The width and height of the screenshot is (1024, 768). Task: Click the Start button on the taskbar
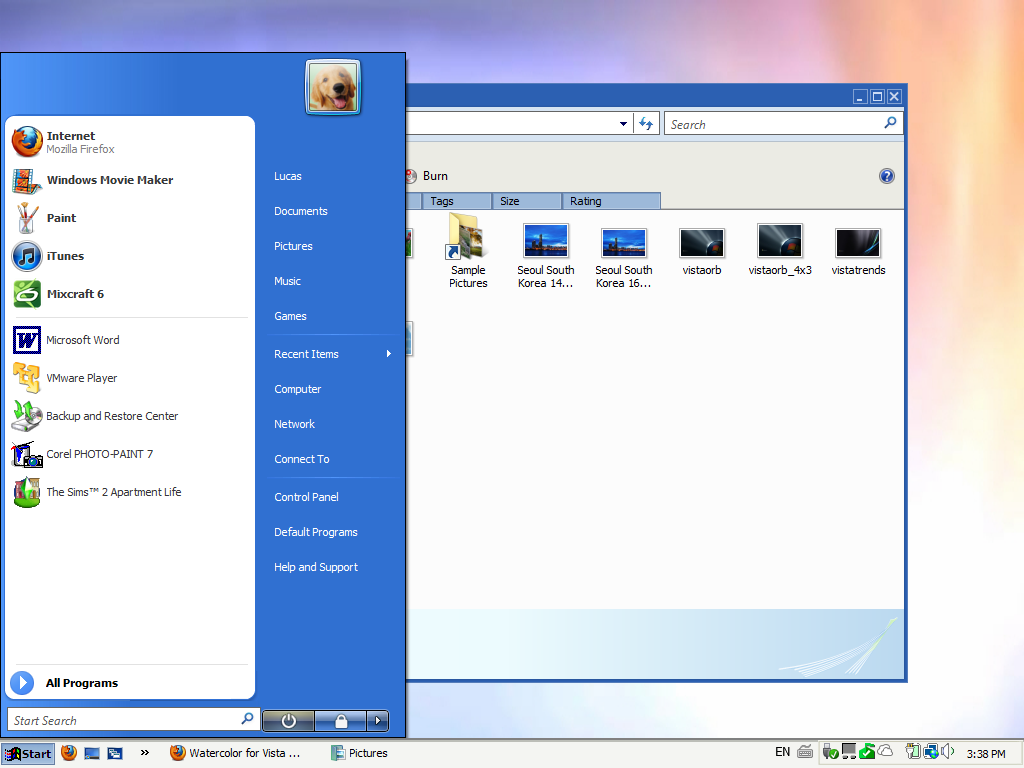pos(28,754)
